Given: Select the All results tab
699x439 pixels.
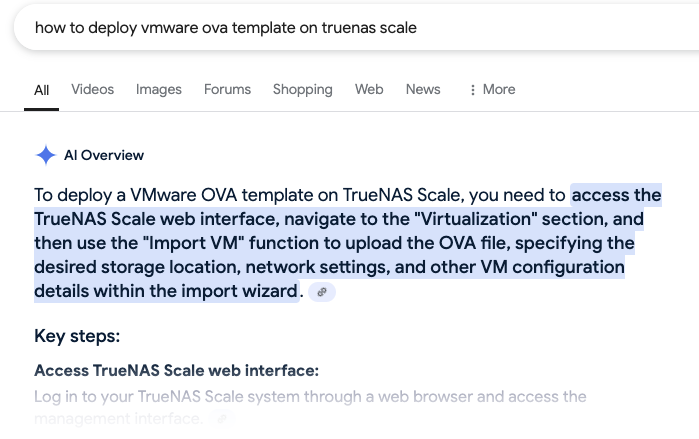Looking at the screenshot, I should click(41, 90).
